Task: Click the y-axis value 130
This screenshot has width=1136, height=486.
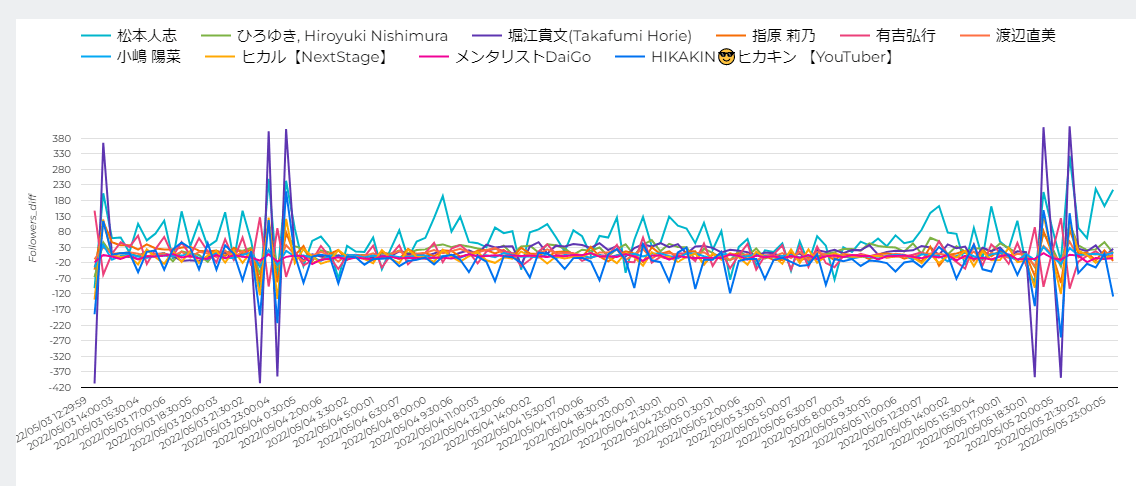Action: [60, 216]
